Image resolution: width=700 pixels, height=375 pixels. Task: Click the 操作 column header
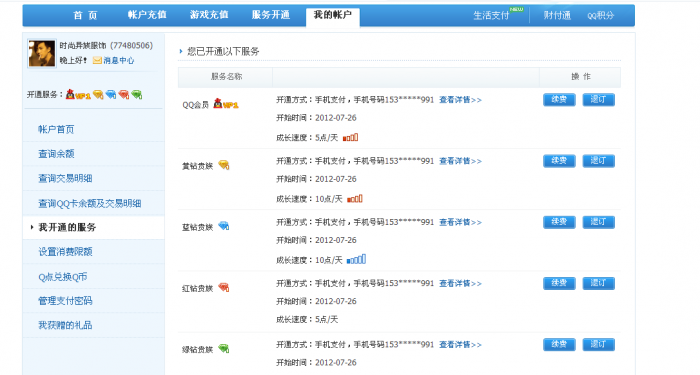(x=580, y=77)
